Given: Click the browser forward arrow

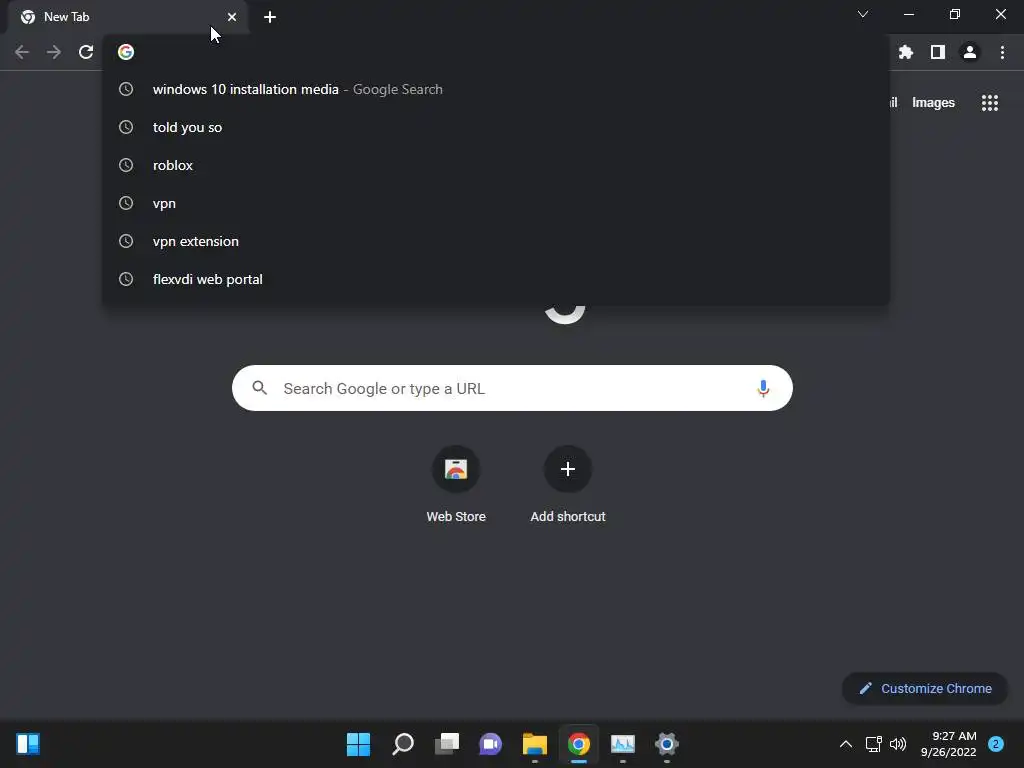Looking at the screenshot, I should pos(54,52).
